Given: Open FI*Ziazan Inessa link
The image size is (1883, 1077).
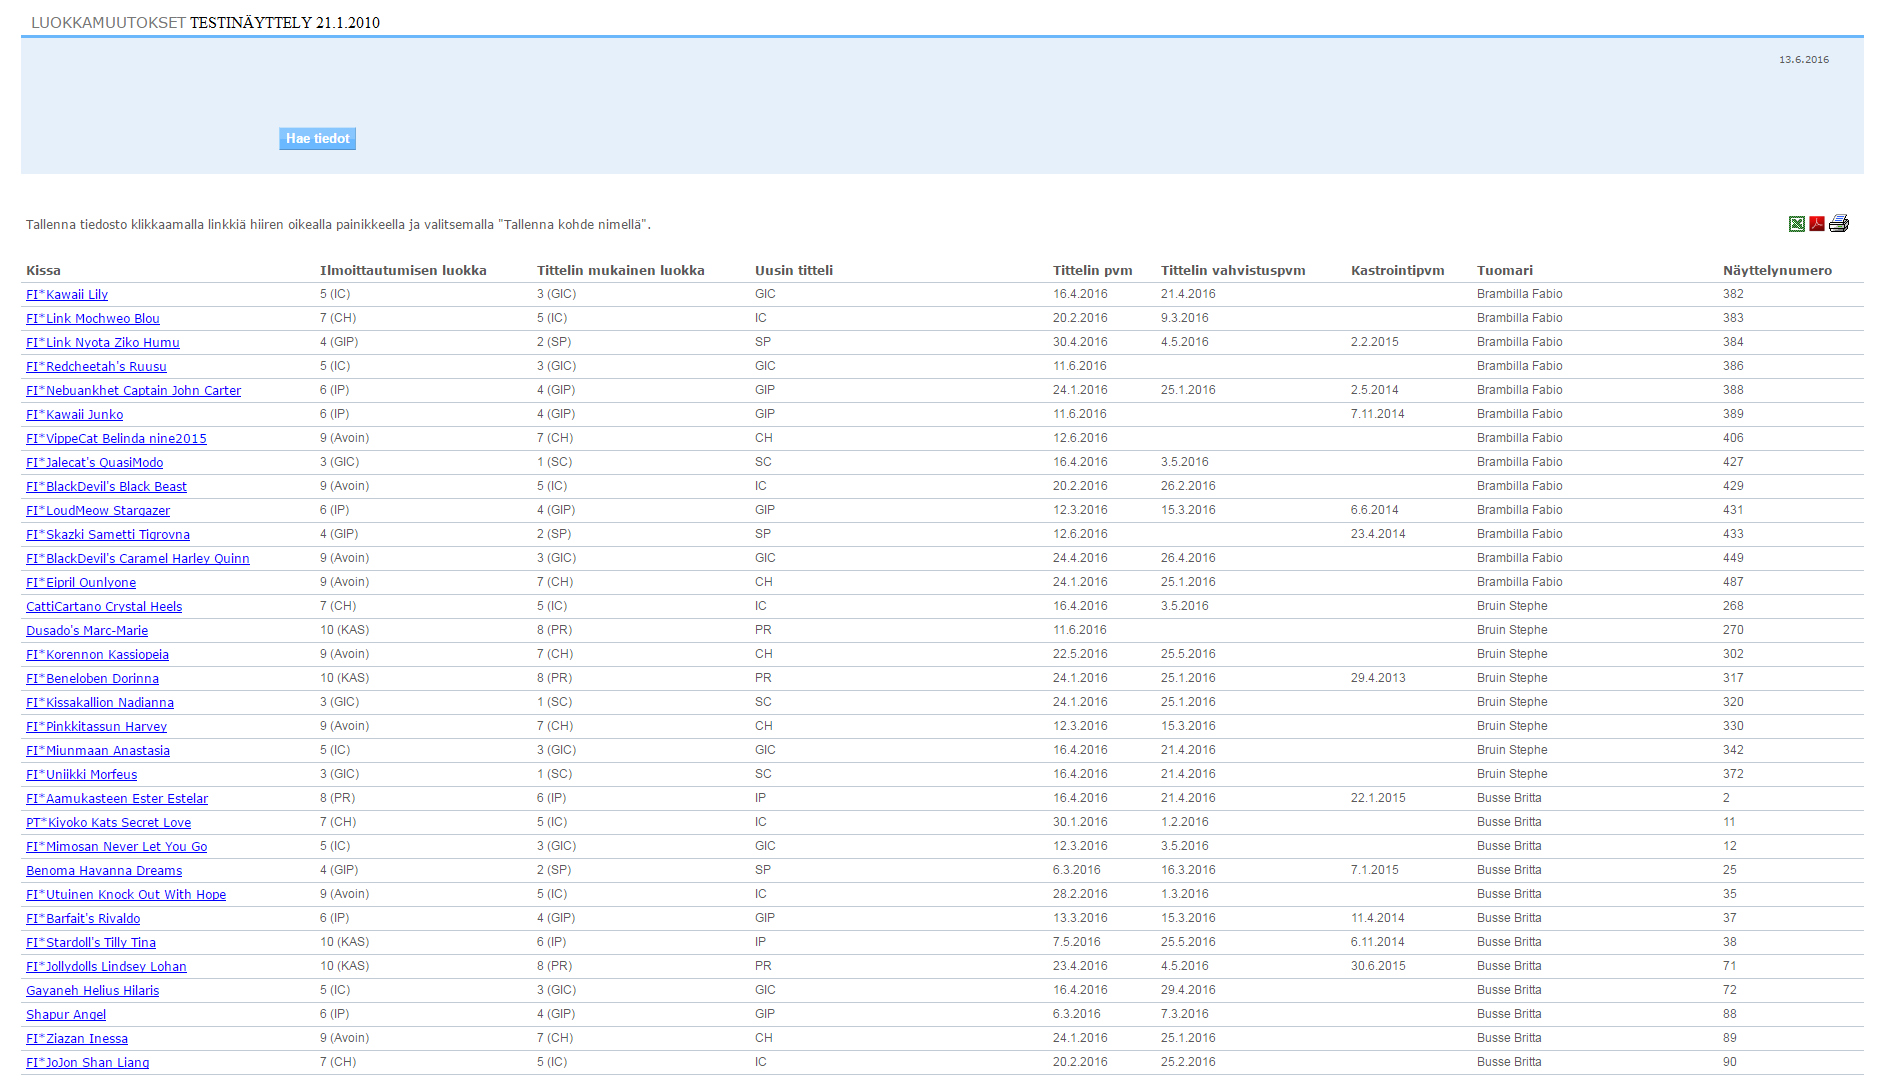Looking at the screenshot, I should [77, 1039].
